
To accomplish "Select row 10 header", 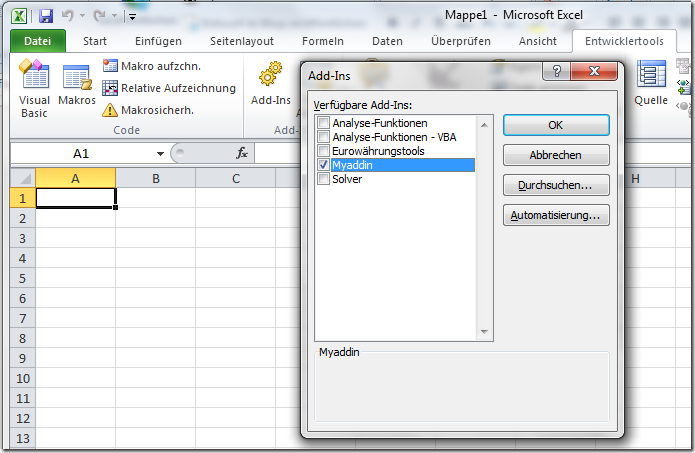I will 23,378.
